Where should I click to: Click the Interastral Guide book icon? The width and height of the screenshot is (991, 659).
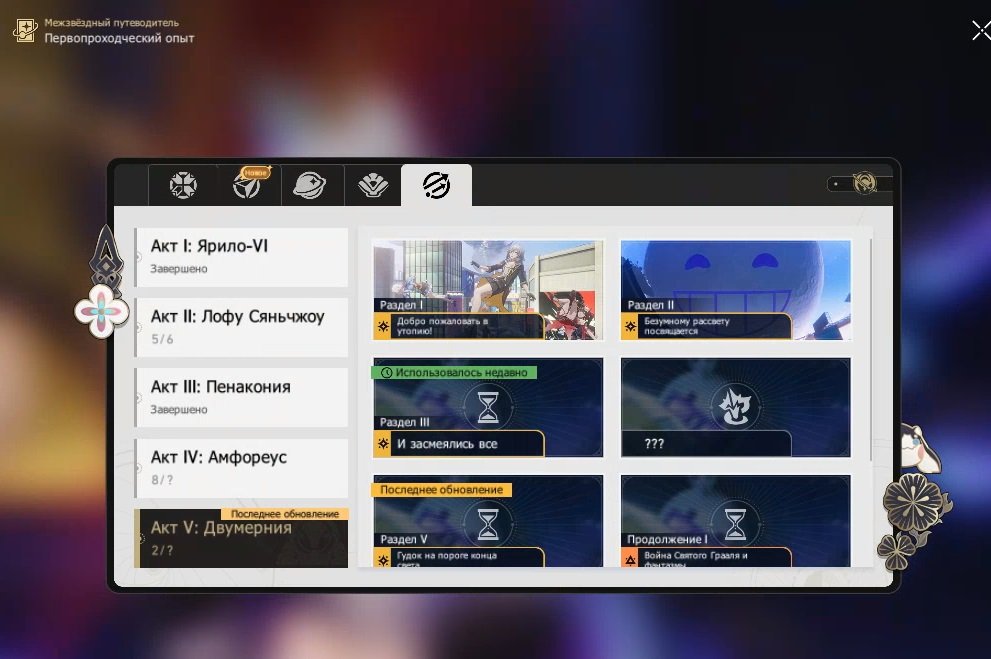click(x=25, y=30)
